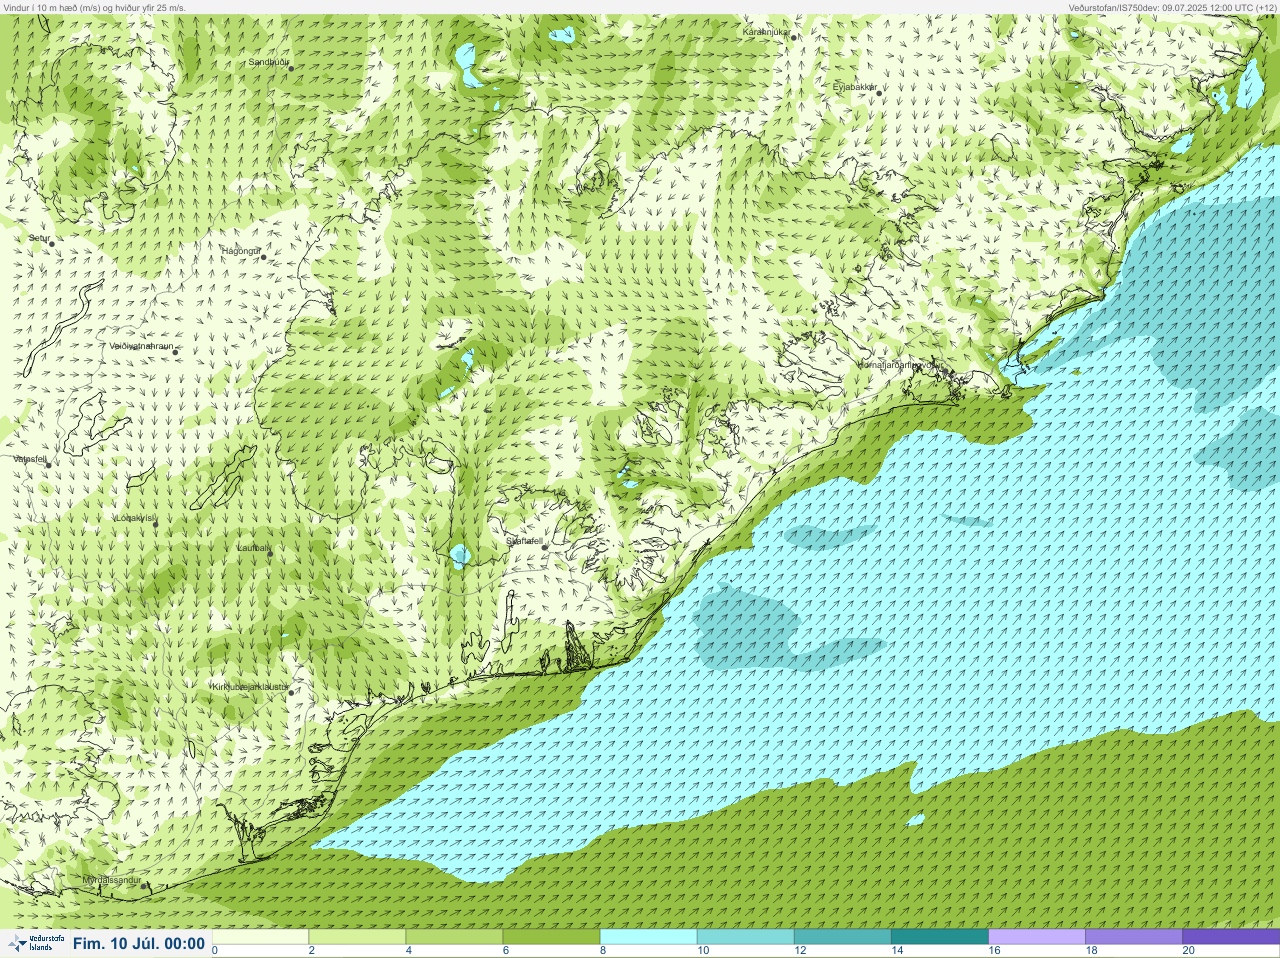Click the Eyjabakkar station marker

click(x=878, y=93)
